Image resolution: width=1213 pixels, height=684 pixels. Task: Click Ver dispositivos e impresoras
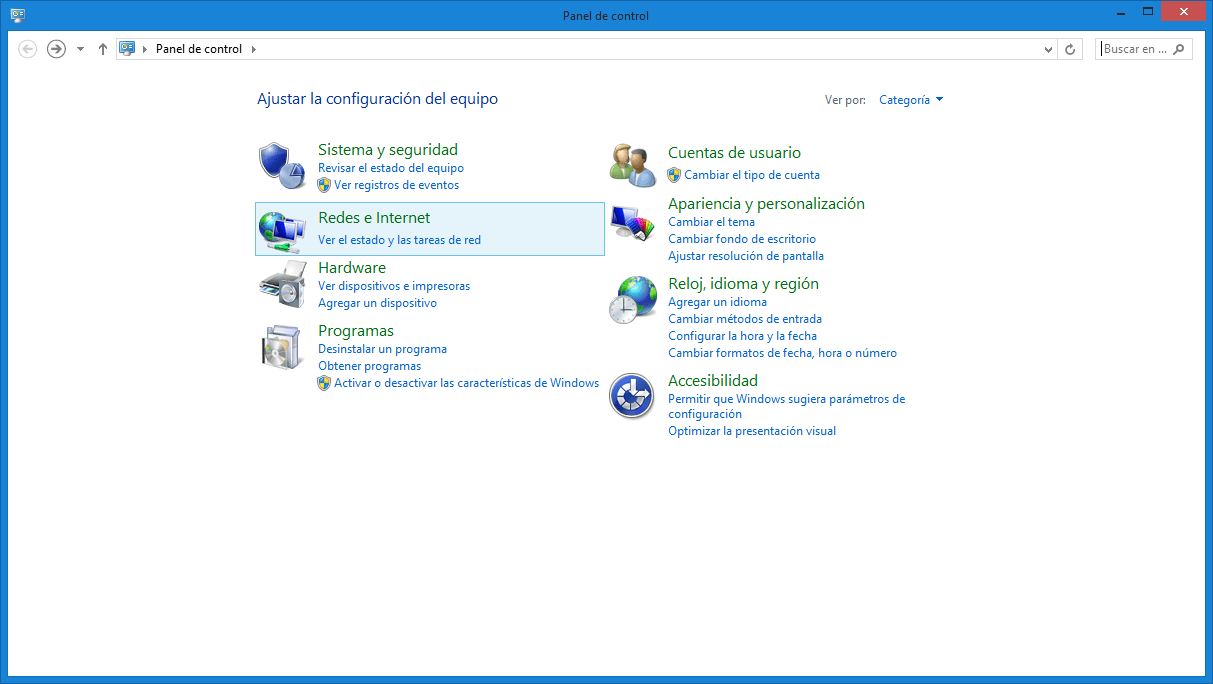tap(394, 286)
